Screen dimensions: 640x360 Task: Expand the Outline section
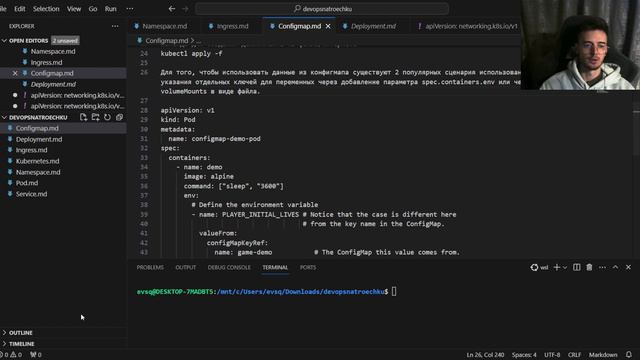pos(63,333)
